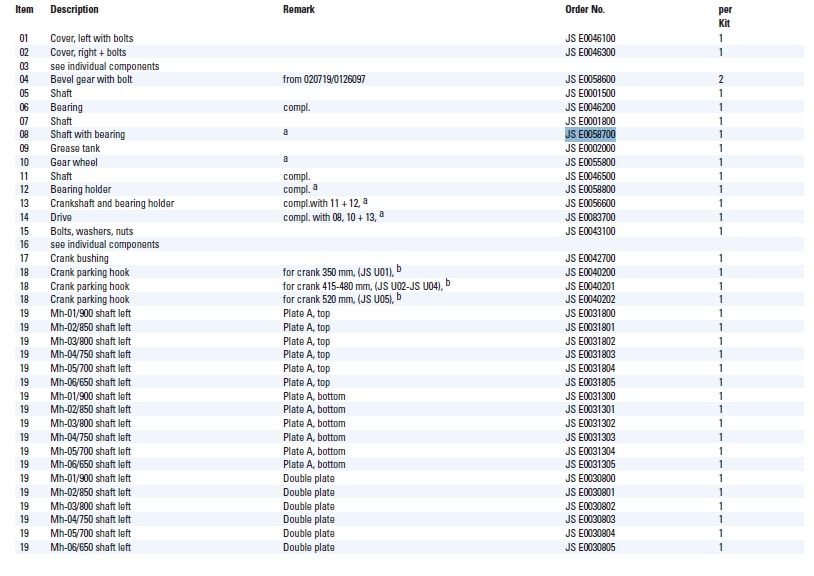This screenshot has width=814, height=576.
Task: Select the 'Cover, left with bolts' description
Action: coord(92,38)
